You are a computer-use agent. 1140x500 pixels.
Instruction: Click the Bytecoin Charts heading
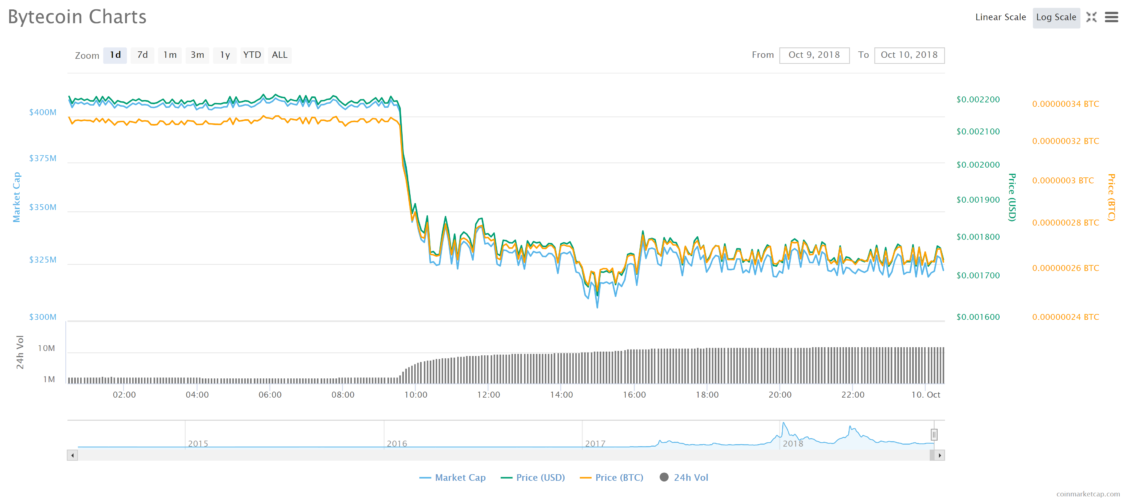77,17
